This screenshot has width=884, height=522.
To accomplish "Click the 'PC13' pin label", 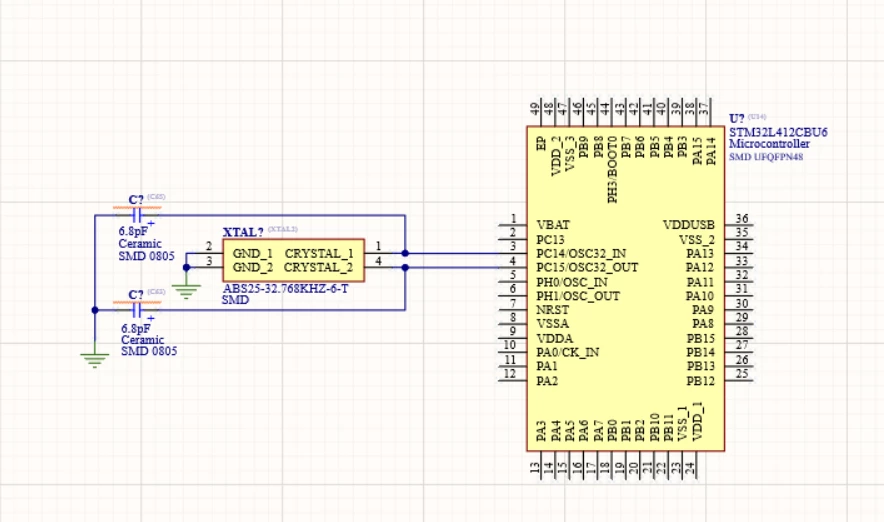I will 550,240.
